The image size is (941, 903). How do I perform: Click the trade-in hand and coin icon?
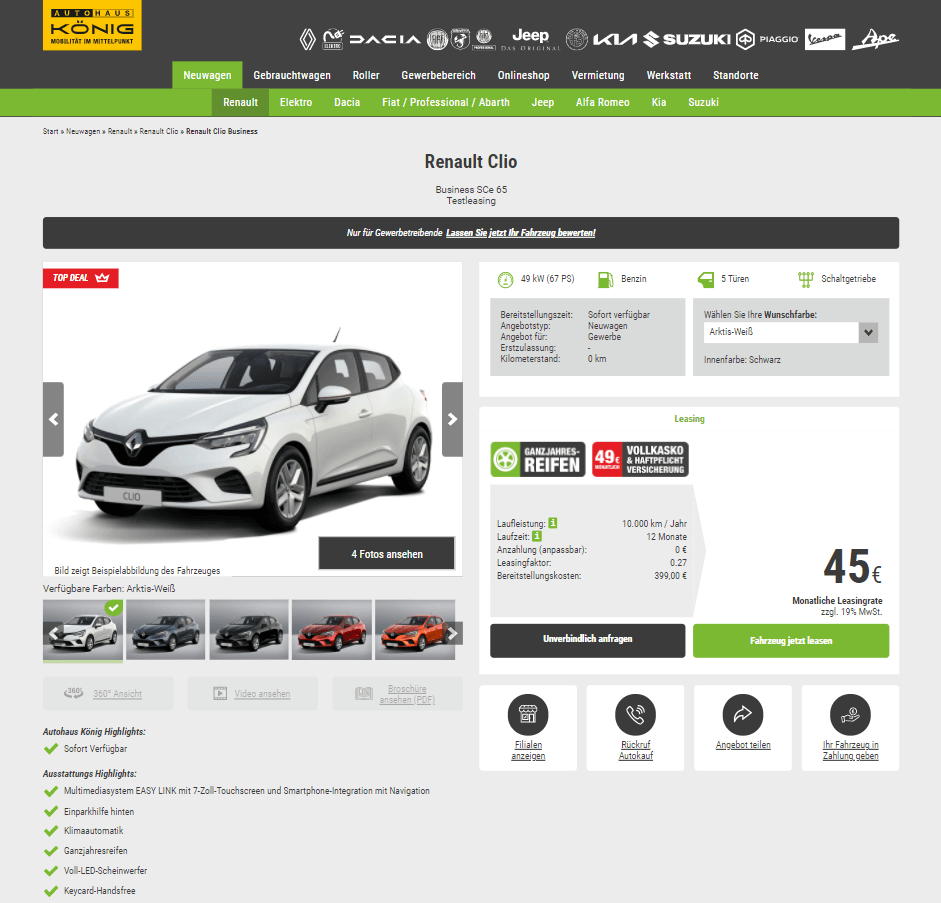850,715
